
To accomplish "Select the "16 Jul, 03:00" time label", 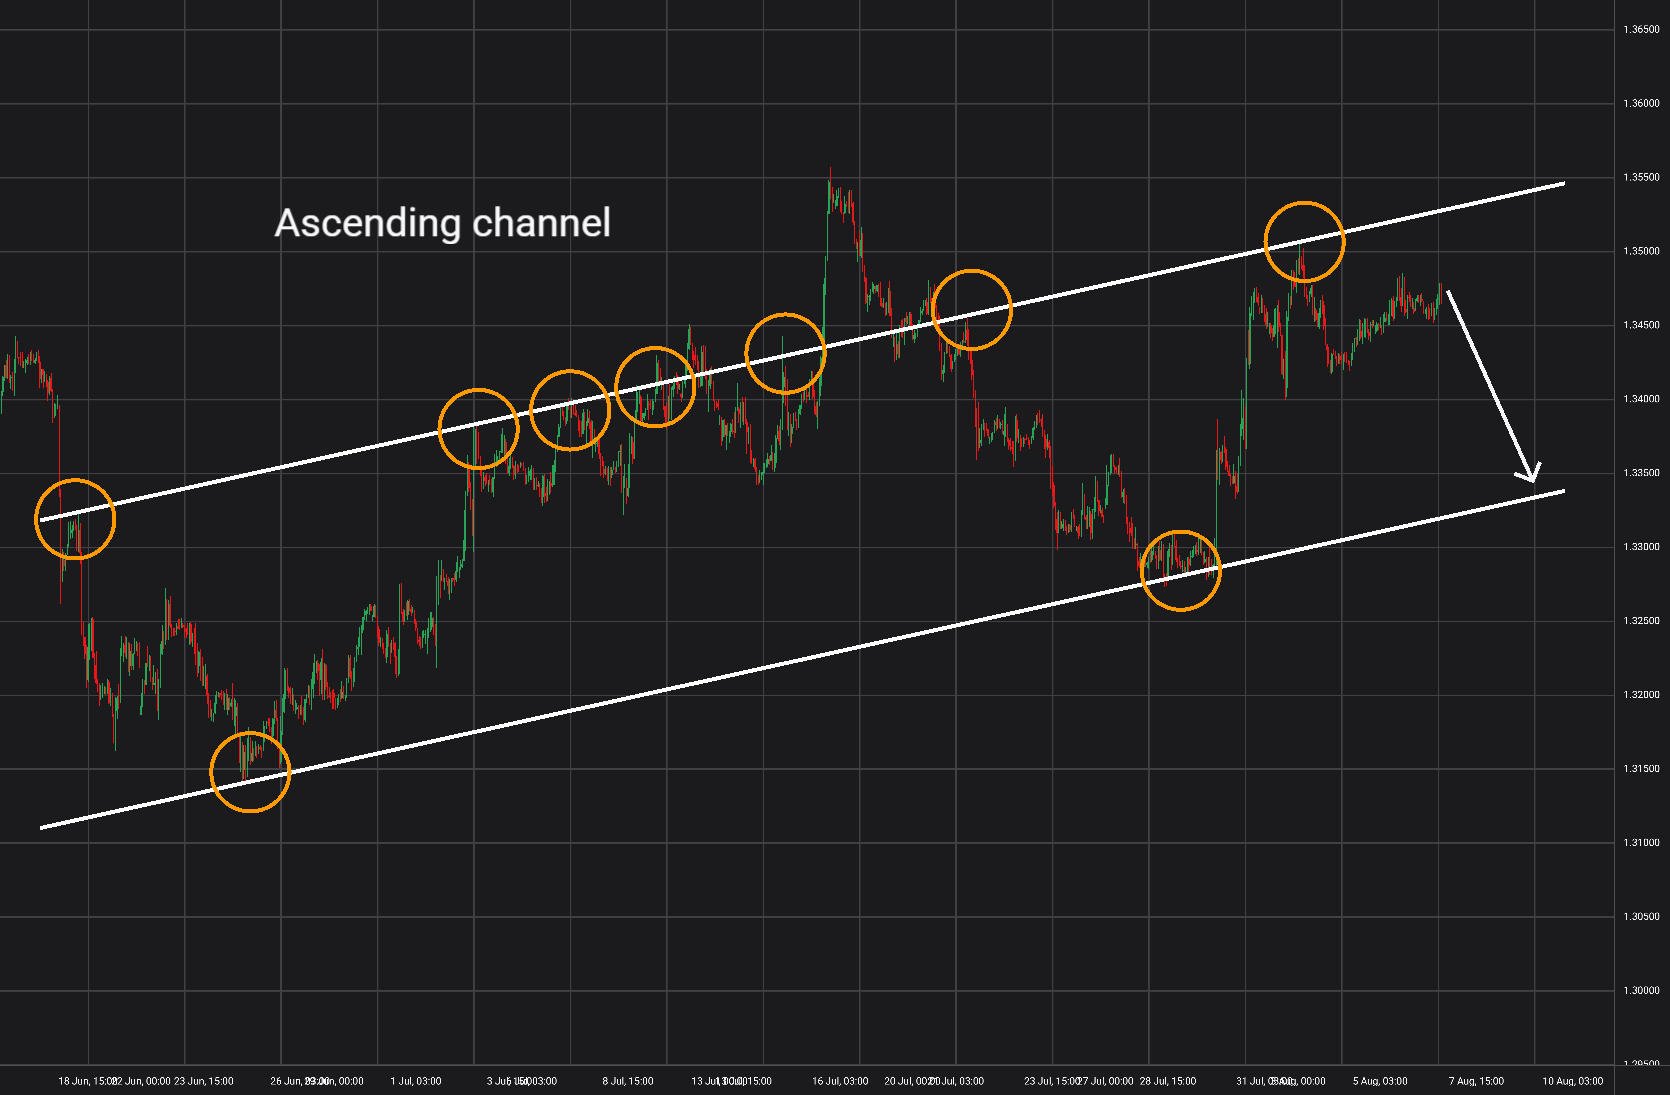I will pyautogui.click(x=840, y=1081).
